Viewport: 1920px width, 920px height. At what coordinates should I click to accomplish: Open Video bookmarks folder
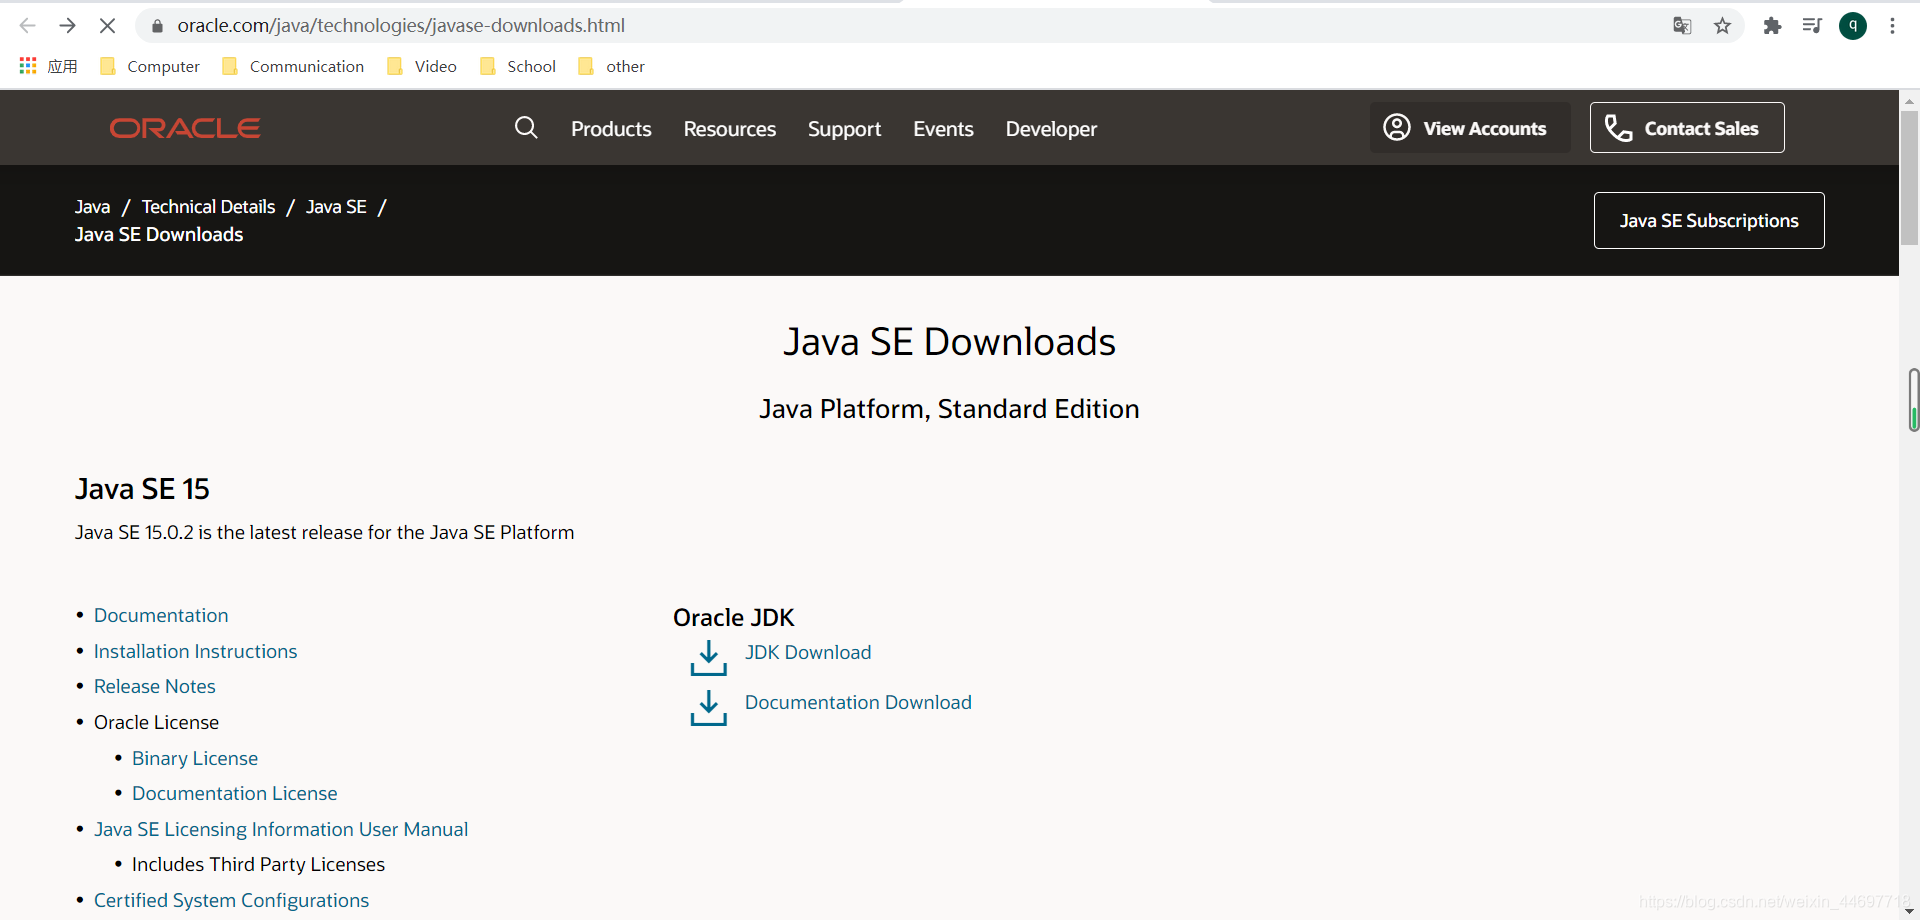tap(422, 66)
